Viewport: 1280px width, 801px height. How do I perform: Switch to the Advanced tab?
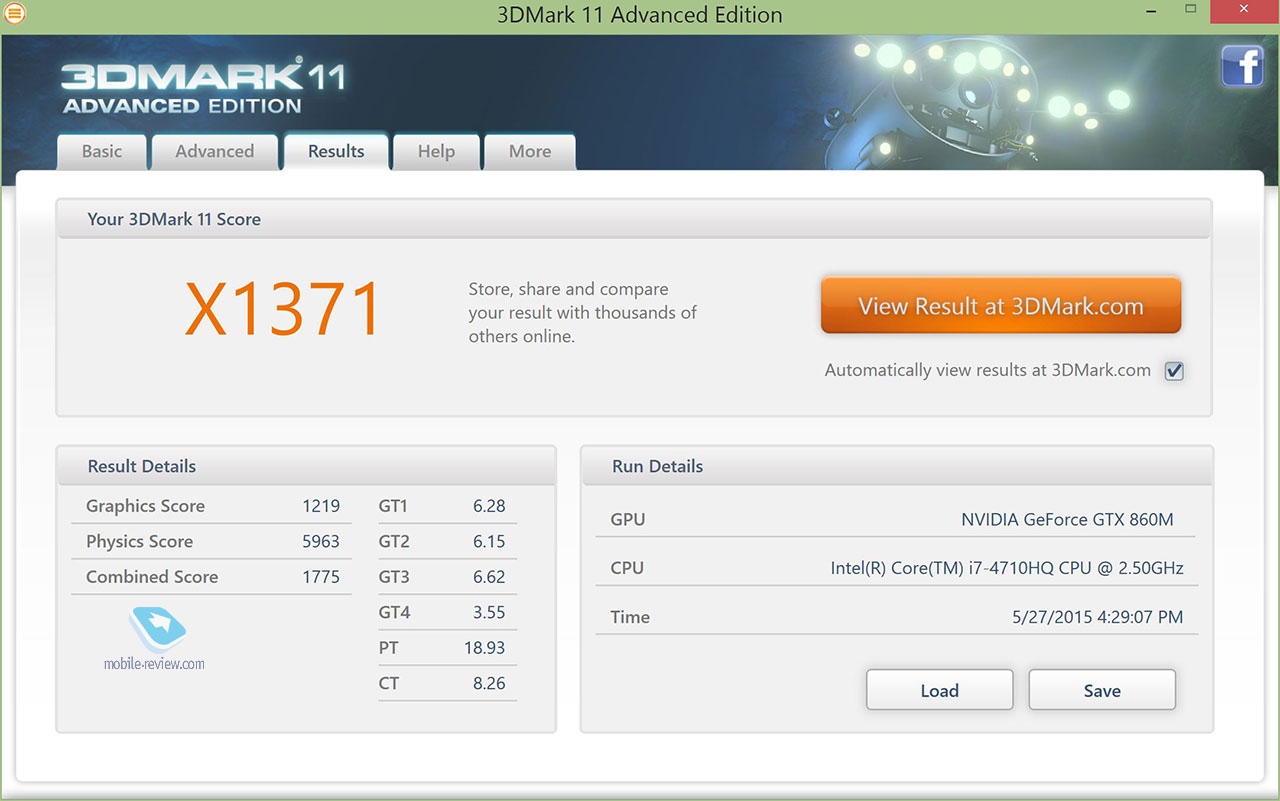point(214,151)
